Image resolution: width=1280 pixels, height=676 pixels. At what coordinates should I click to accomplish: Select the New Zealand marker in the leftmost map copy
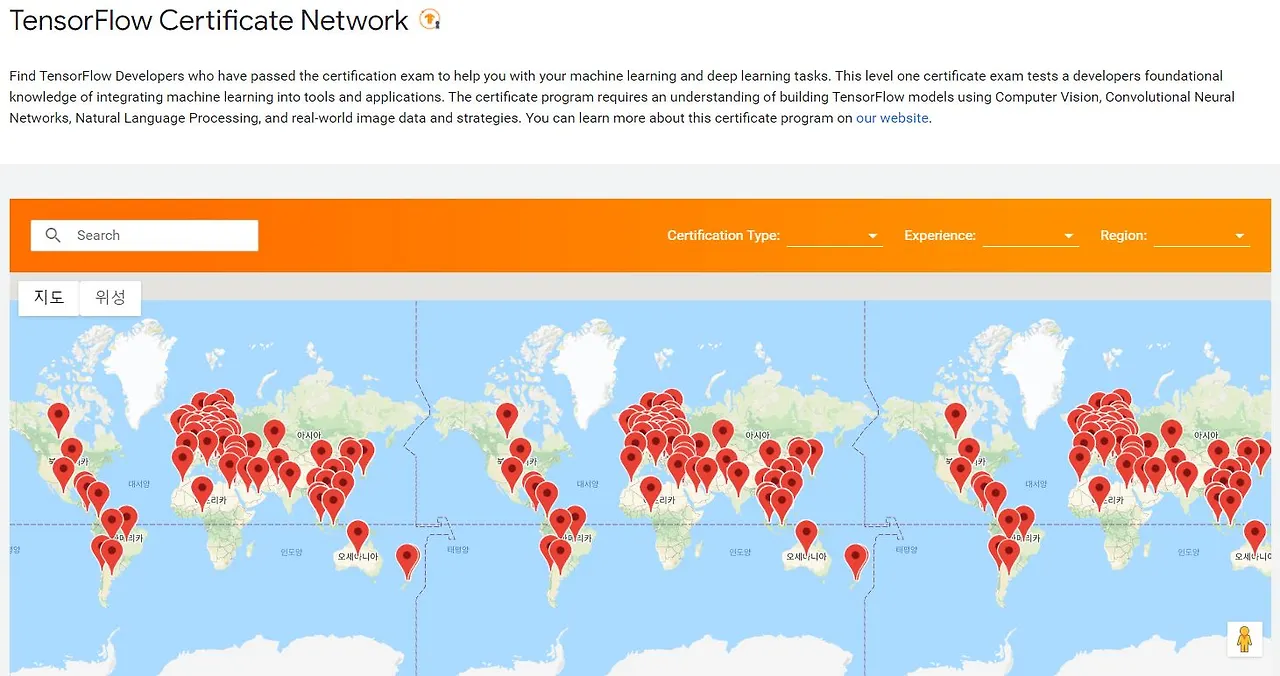[407, 561]
